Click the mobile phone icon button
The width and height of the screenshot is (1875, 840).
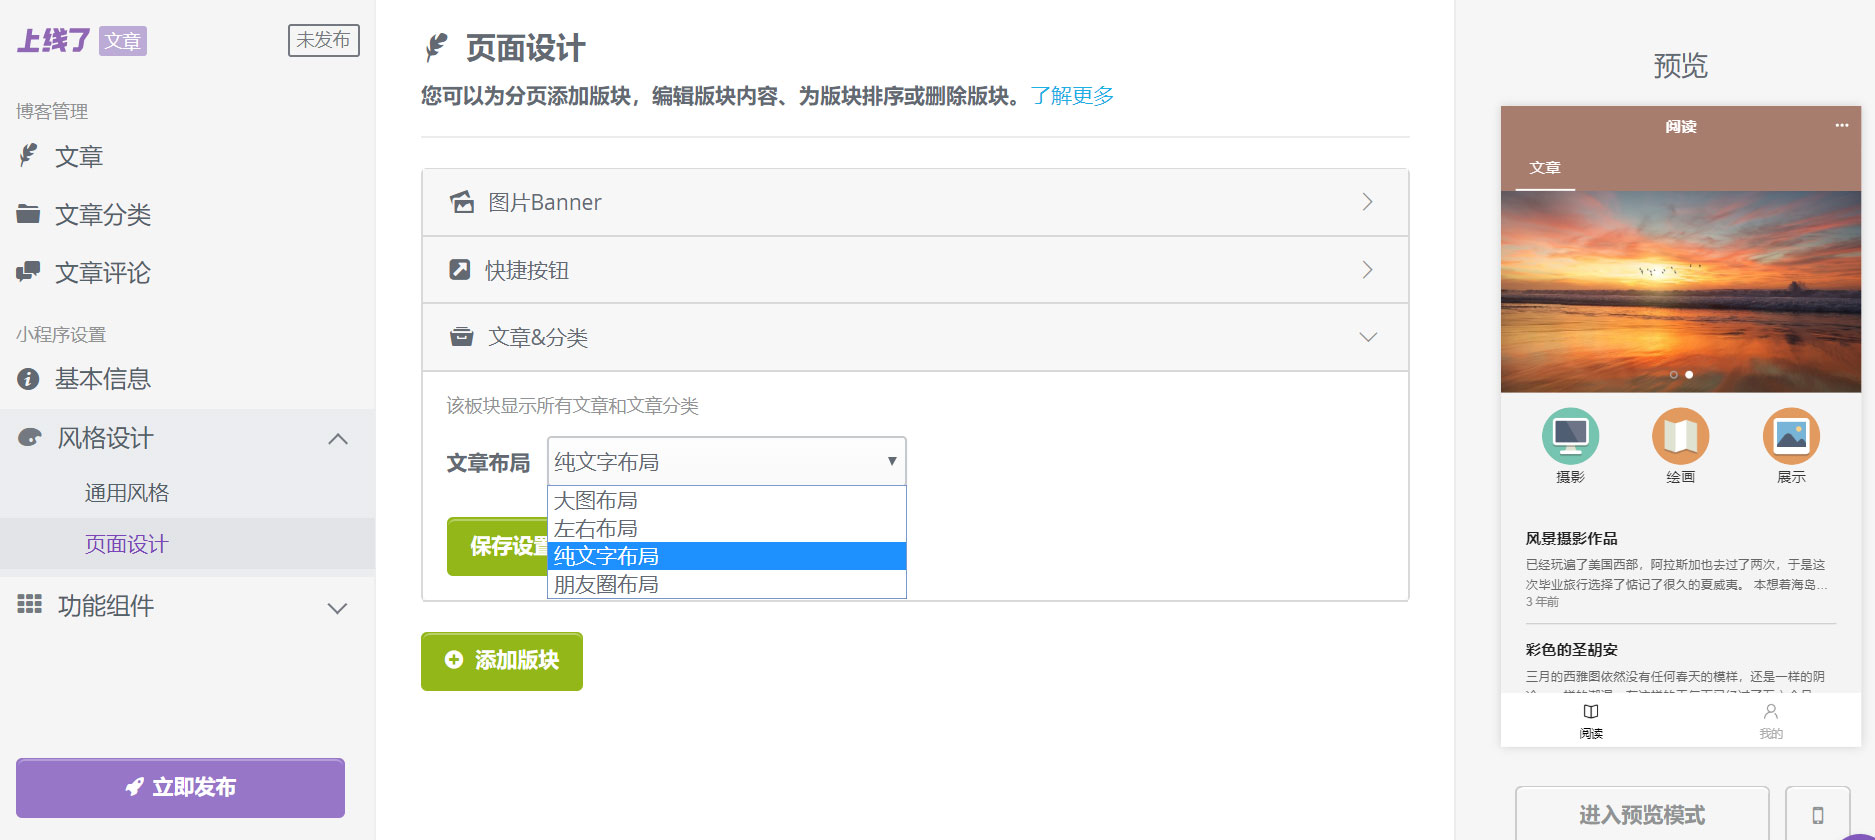(x=1817, y=814)
